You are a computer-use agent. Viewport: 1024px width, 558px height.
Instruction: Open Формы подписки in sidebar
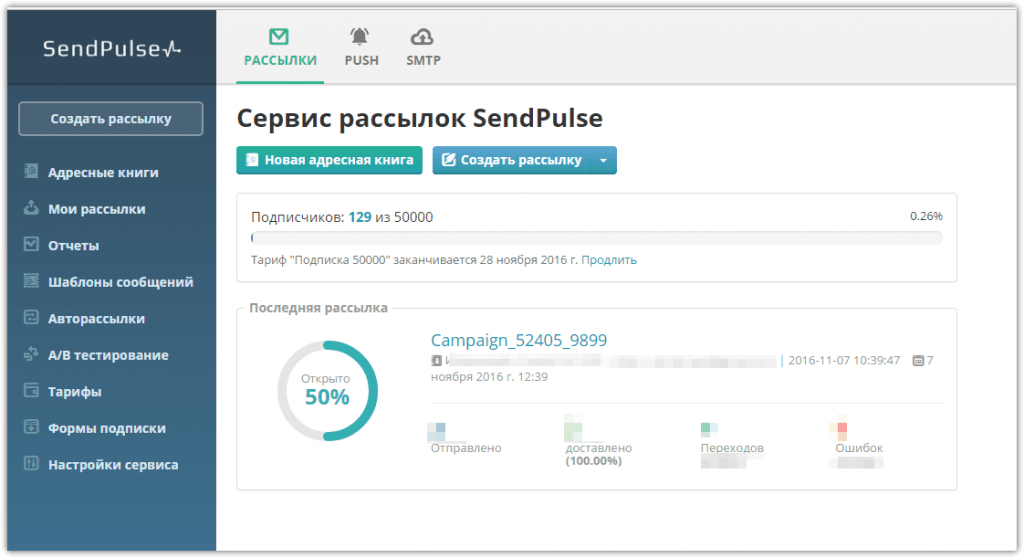pos(107,429)
